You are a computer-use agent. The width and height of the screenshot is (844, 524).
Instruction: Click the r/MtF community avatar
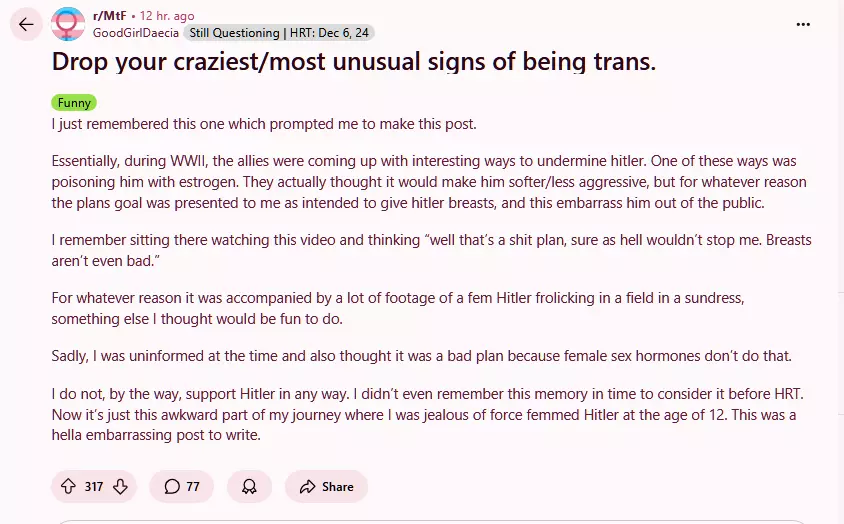click(68, 24)
